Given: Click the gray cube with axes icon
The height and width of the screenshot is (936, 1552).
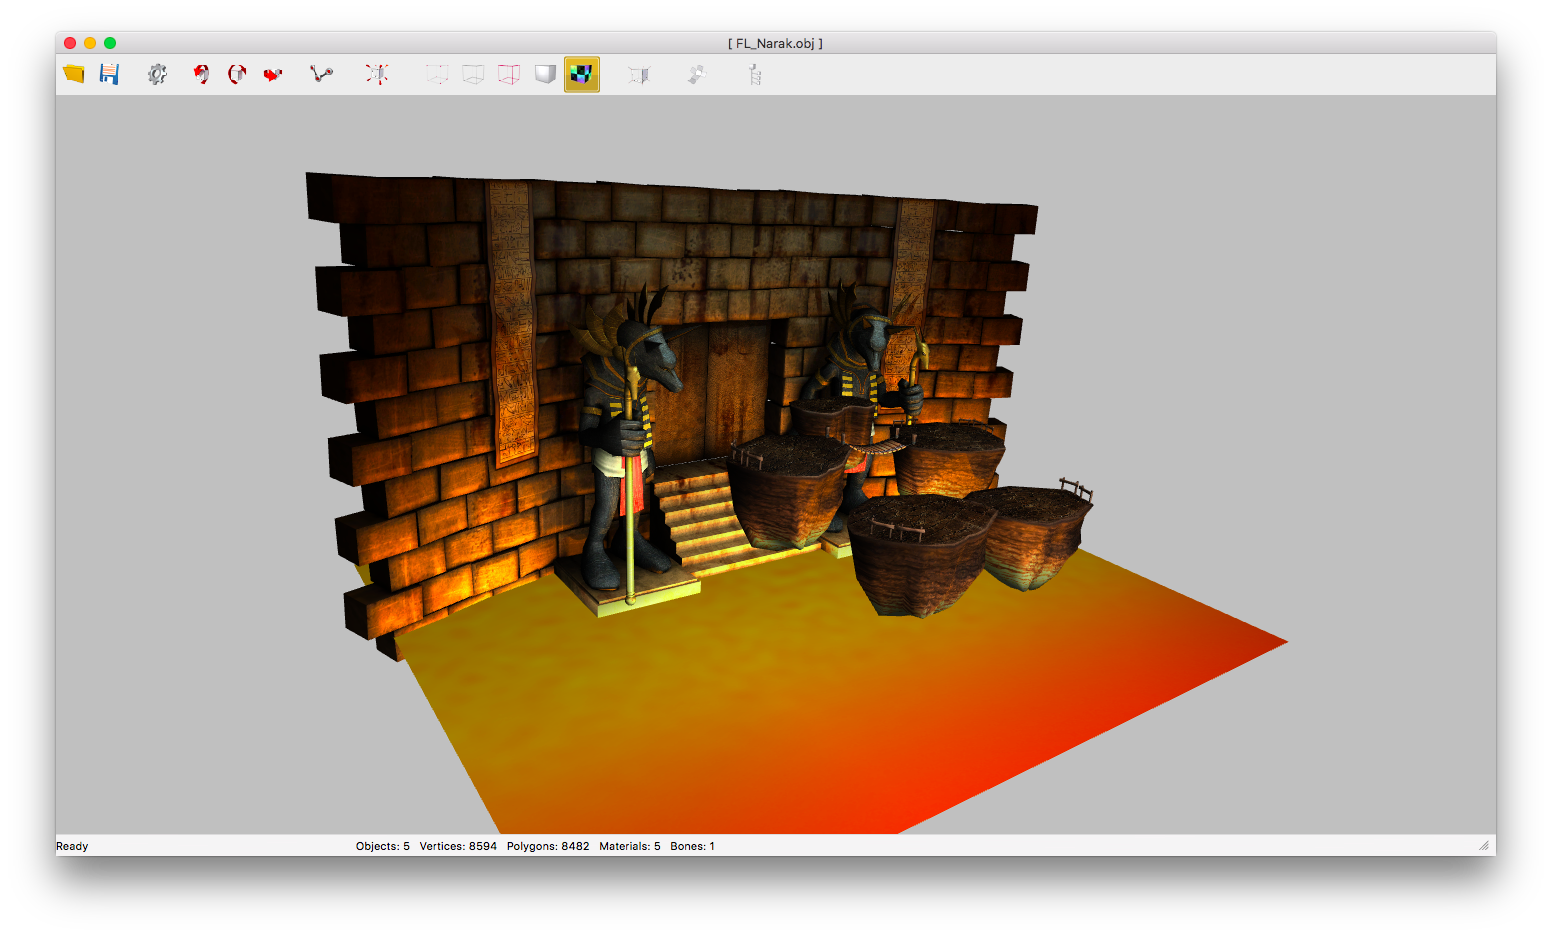Looking at the screenshot, I should pos(639,74).
